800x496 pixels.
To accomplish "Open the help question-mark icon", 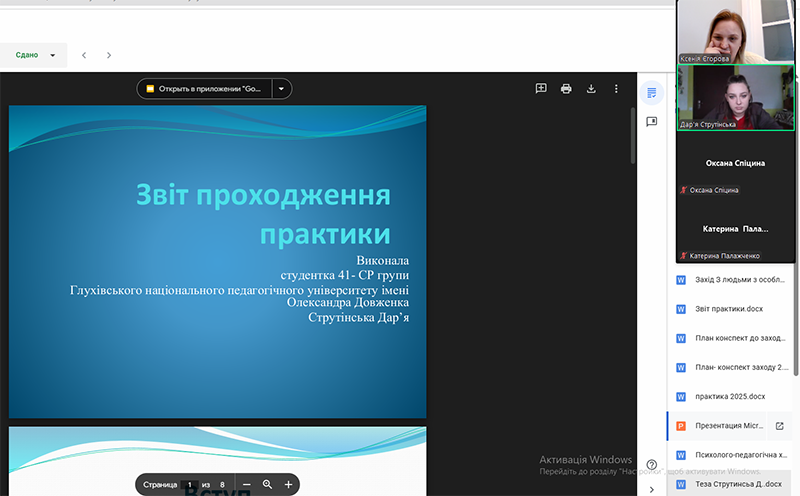I will (652, 464).
